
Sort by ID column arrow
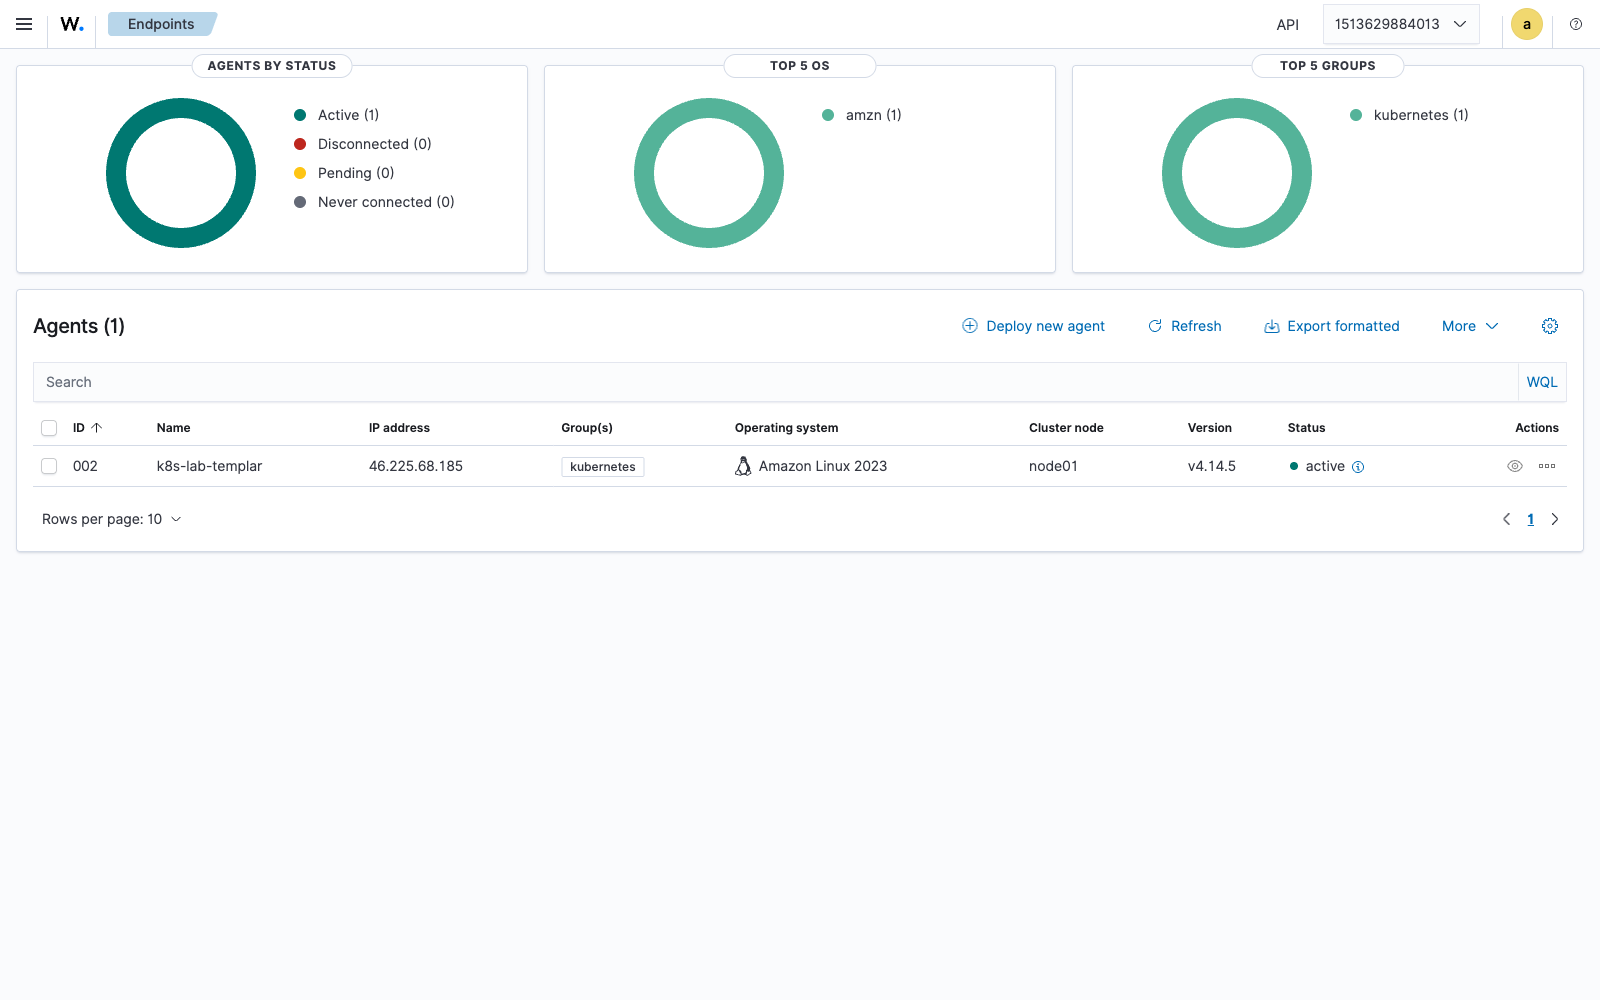point(97,428)
